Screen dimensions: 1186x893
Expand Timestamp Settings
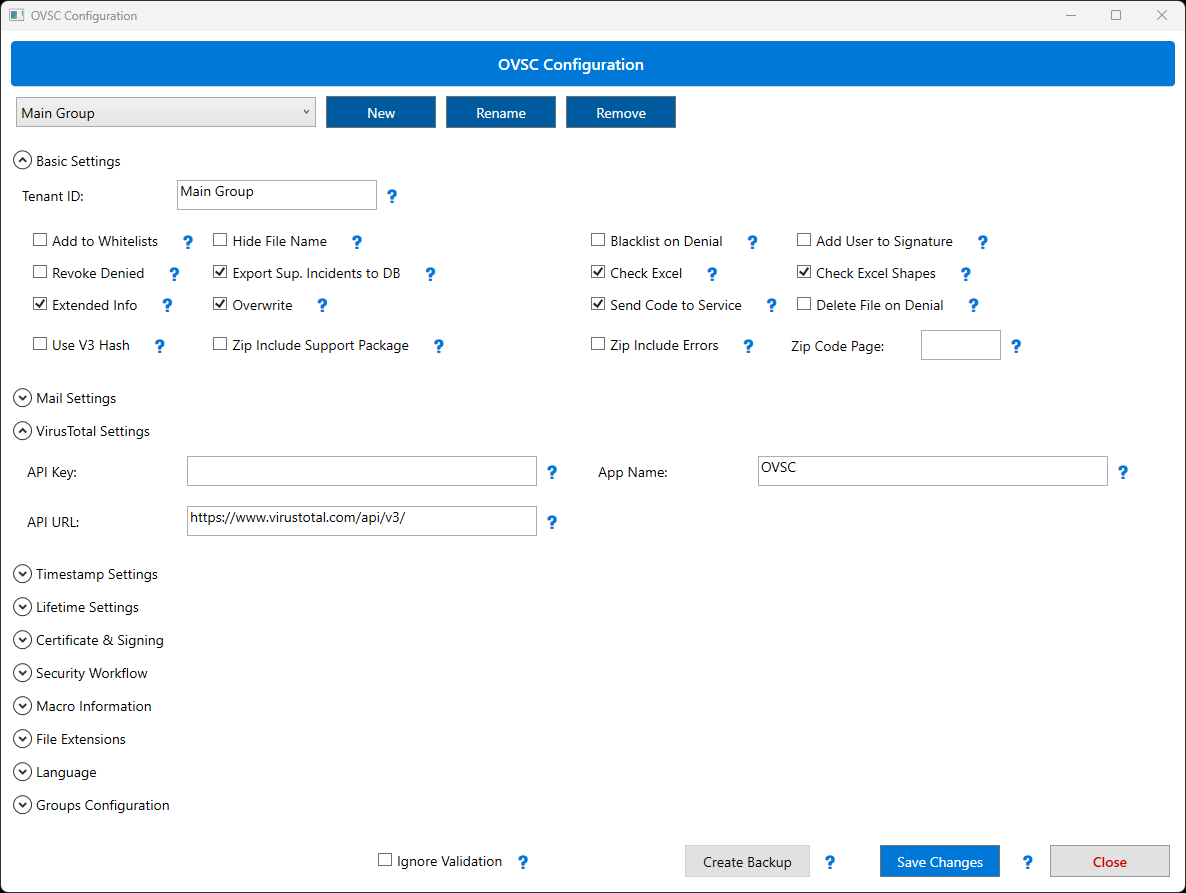coord(23,574)
